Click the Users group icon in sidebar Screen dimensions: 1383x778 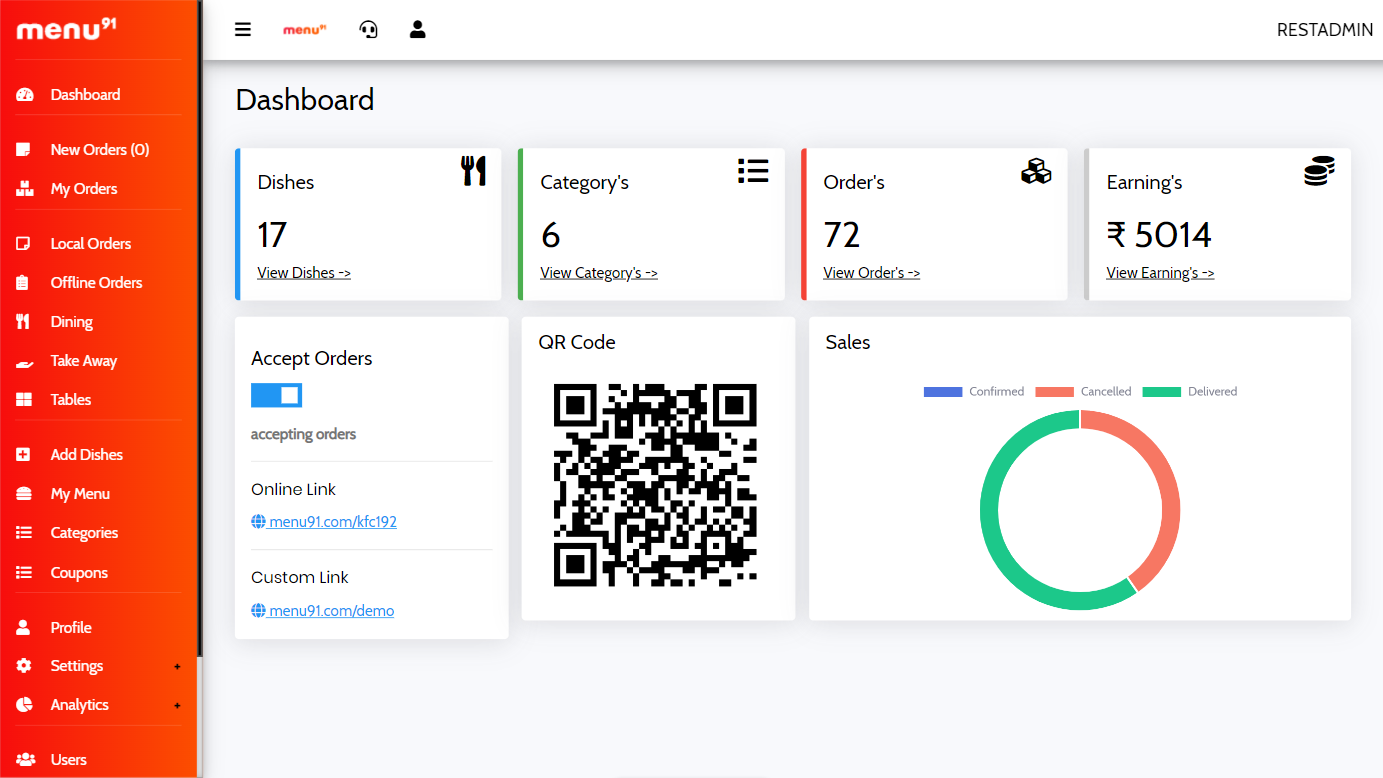[x=26, y=760]
